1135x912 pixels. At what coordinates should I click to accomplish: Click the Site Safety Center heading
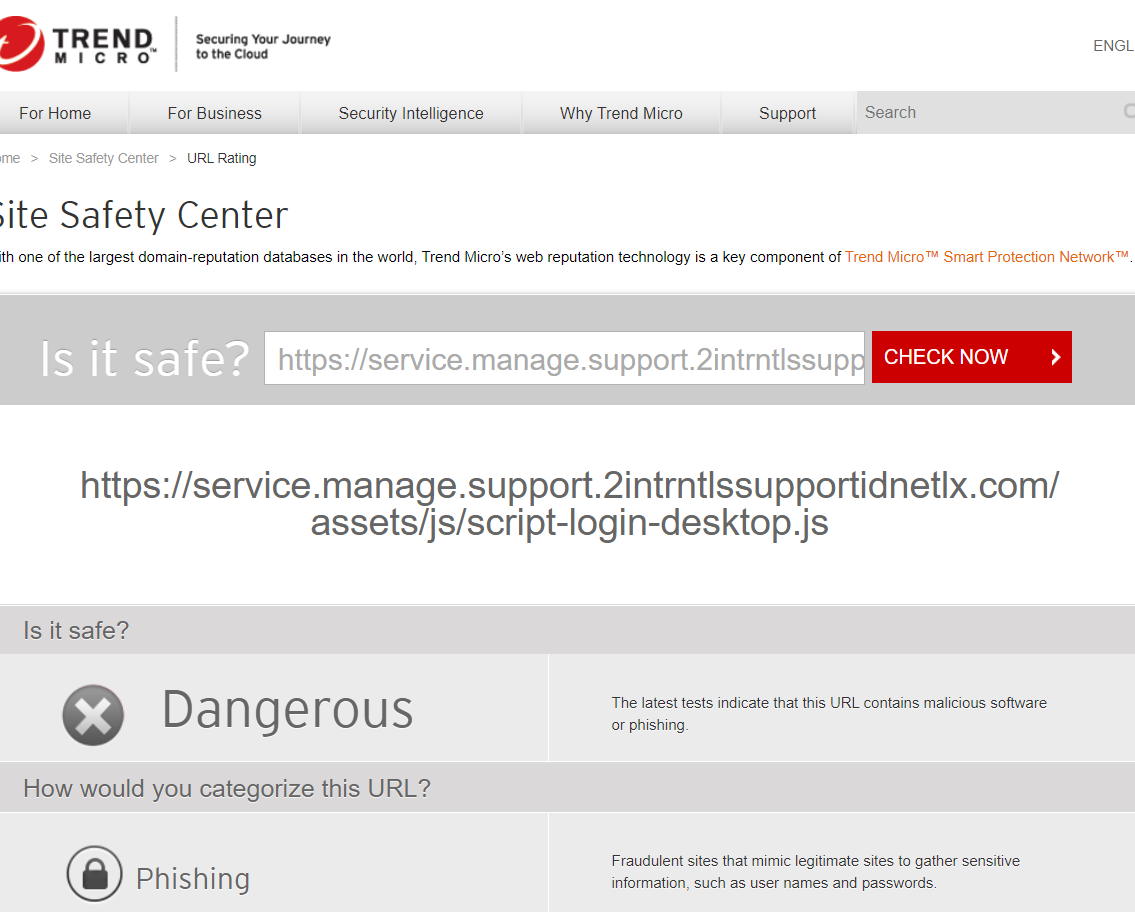tap(144, 215)
